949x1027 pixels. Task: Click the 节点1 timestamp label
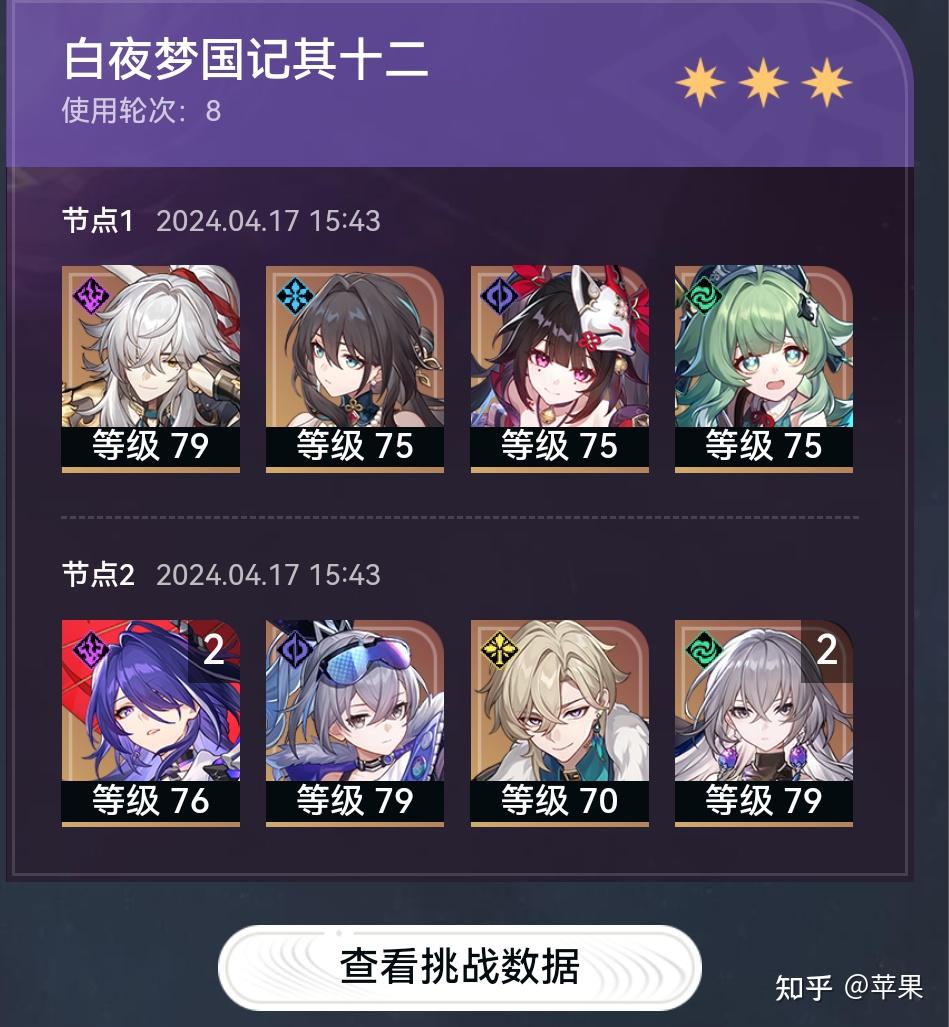(x=268, y=221)
